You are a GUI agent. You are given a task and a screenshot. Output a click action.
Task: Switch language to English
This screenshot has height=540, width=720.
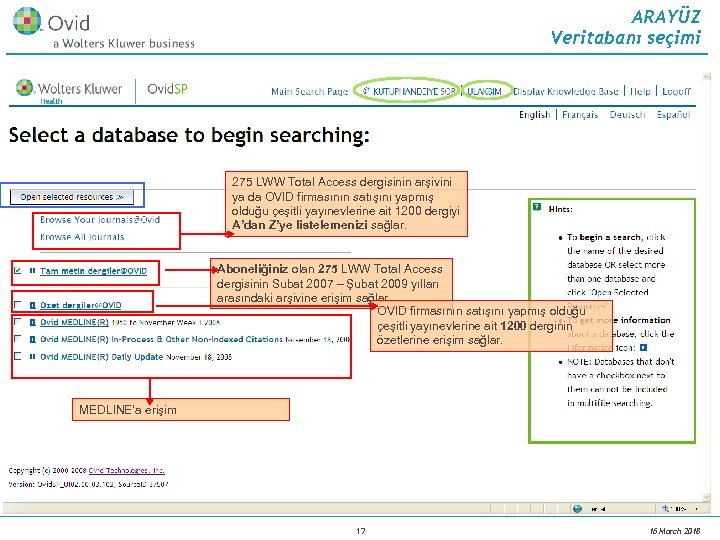[x=534, y=114]
